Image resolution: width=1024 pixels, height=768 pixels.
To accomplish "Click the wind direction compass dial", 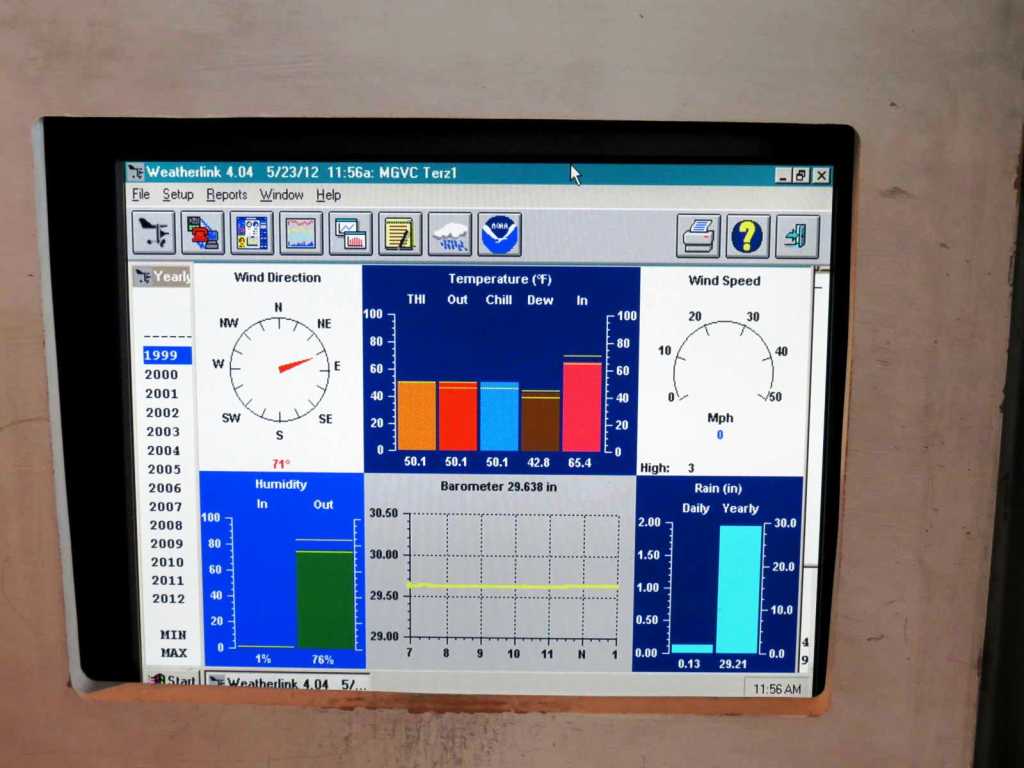I will [280, 368].
